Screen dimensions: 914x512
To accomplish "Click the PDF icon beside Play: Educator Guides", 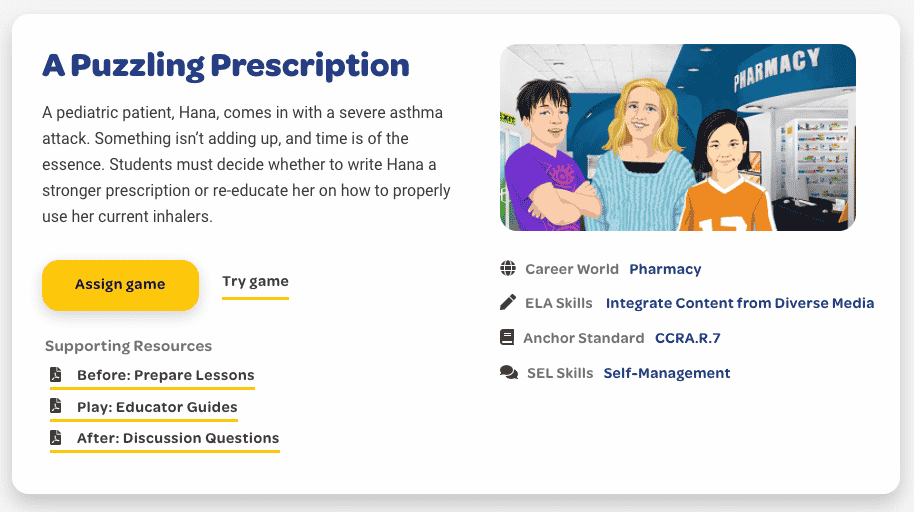I will point(56,406).
